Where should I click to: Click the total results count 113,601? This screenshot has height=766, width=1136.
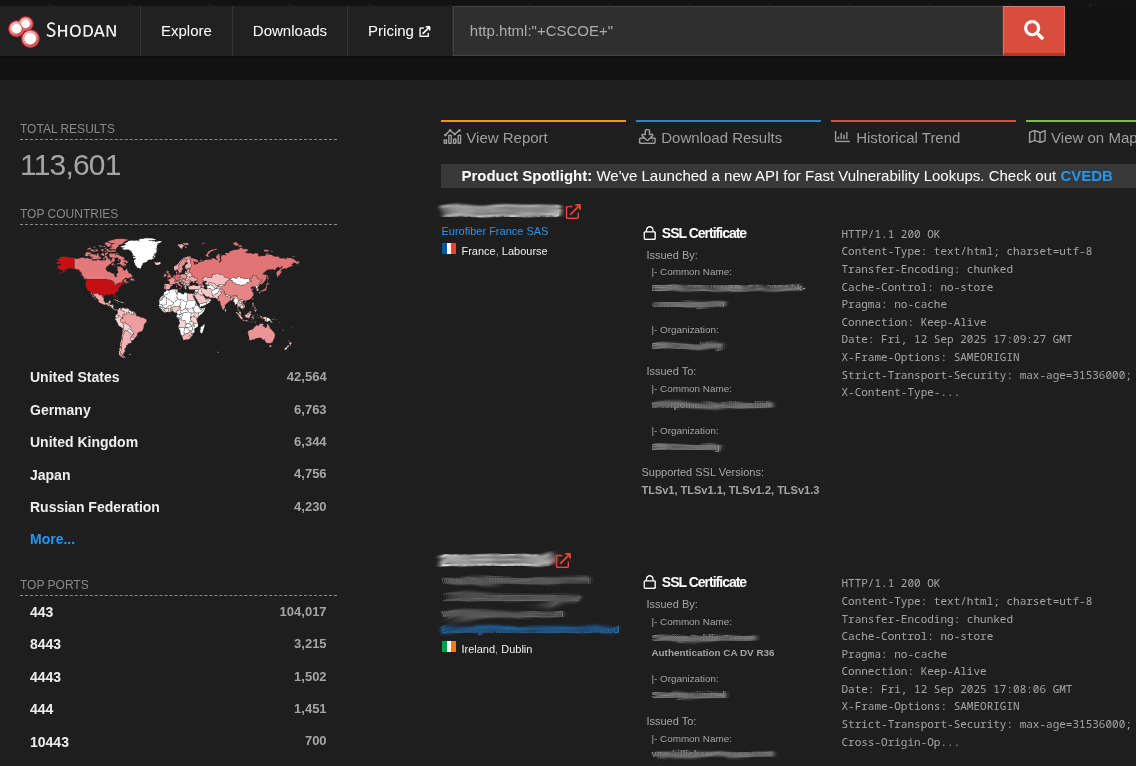[x=70, y=165]
